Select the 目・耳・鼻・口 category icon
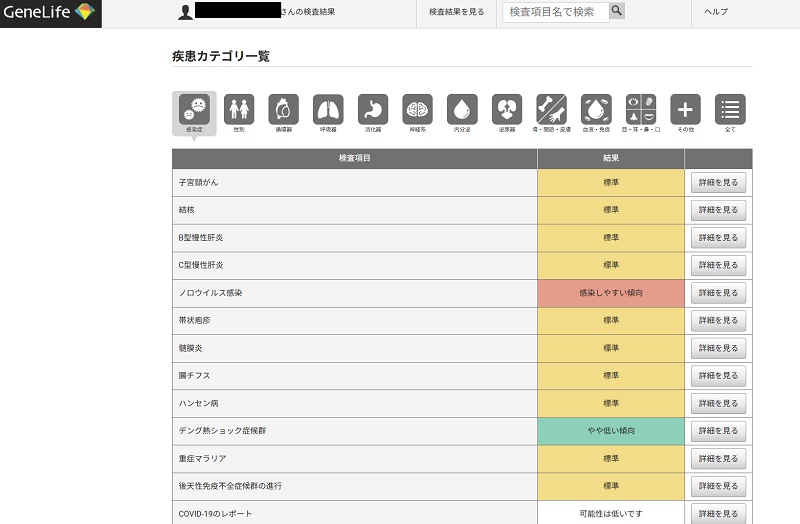The image size is (800, 524). tap(640, 110)
